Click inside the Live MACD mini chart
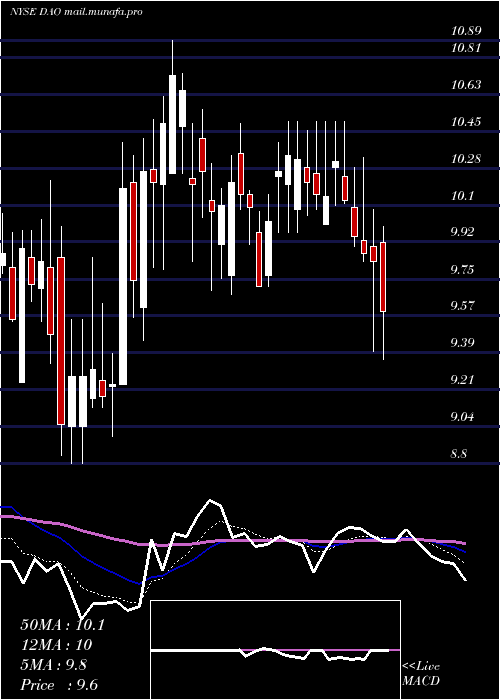This screenshot has height=700, width=500. tap(275, 650)
